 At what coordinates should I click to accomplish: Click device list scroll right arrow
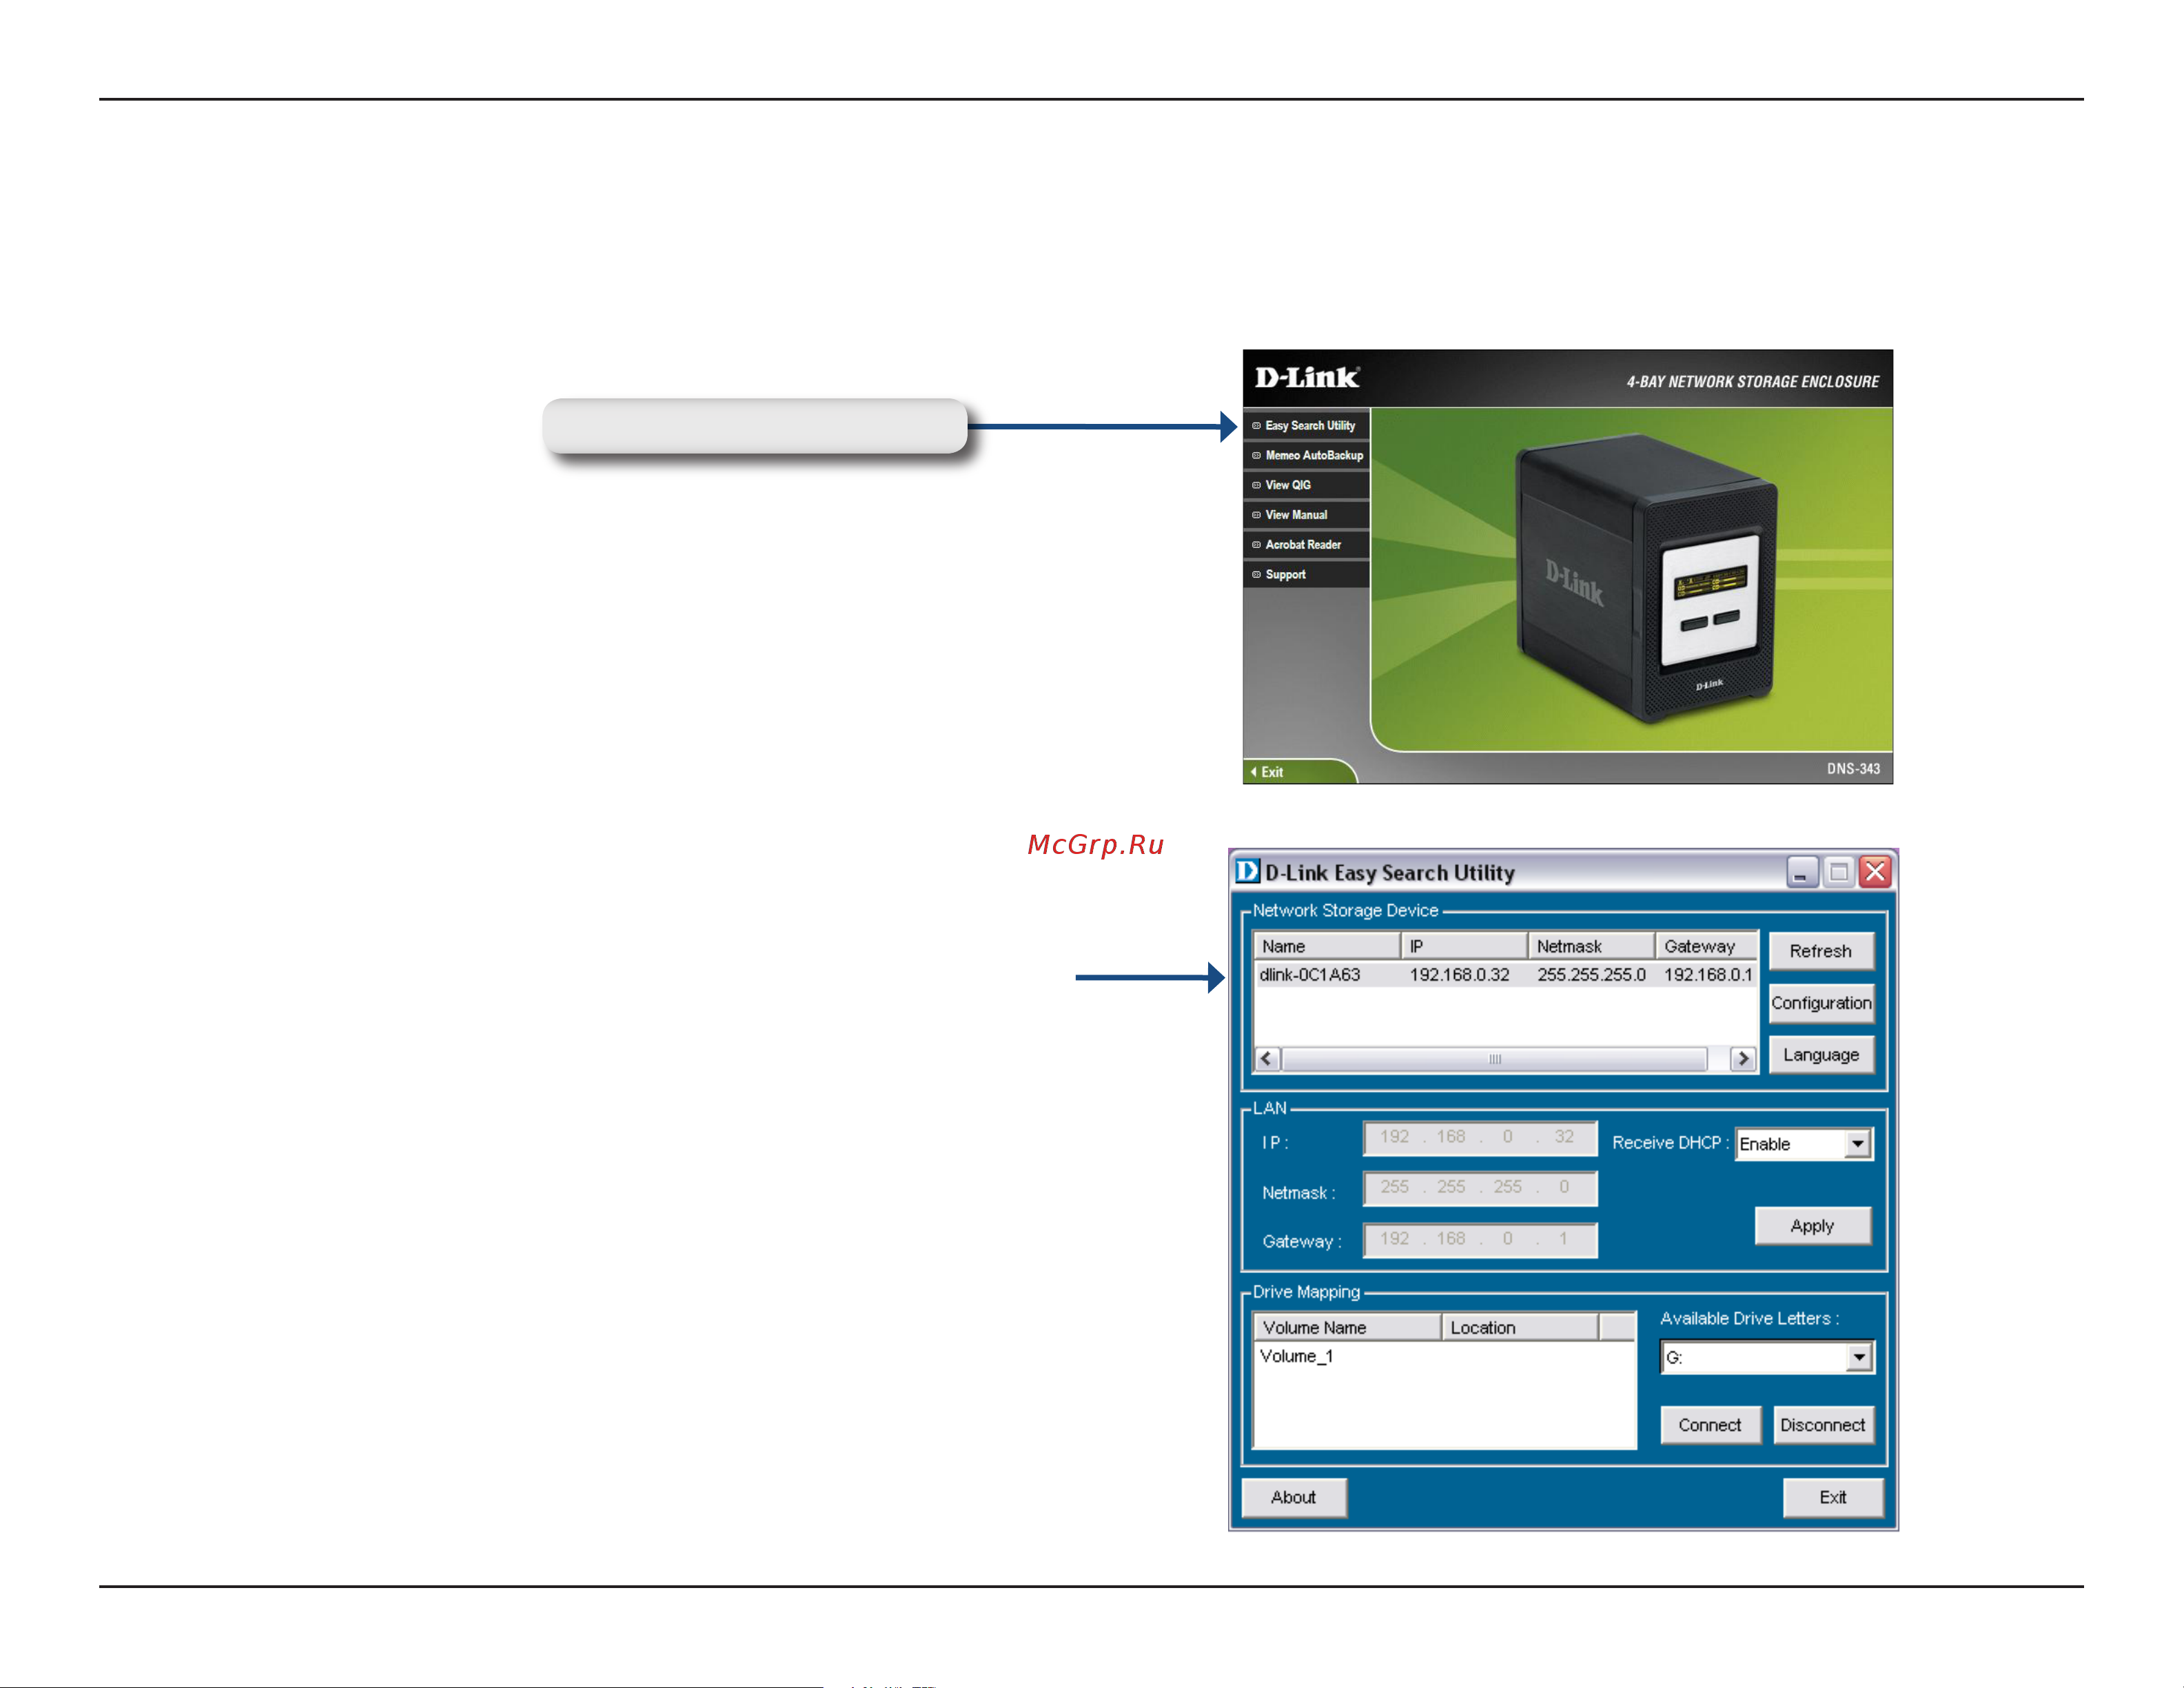pyautogui.click(x=1743, y=1058)
